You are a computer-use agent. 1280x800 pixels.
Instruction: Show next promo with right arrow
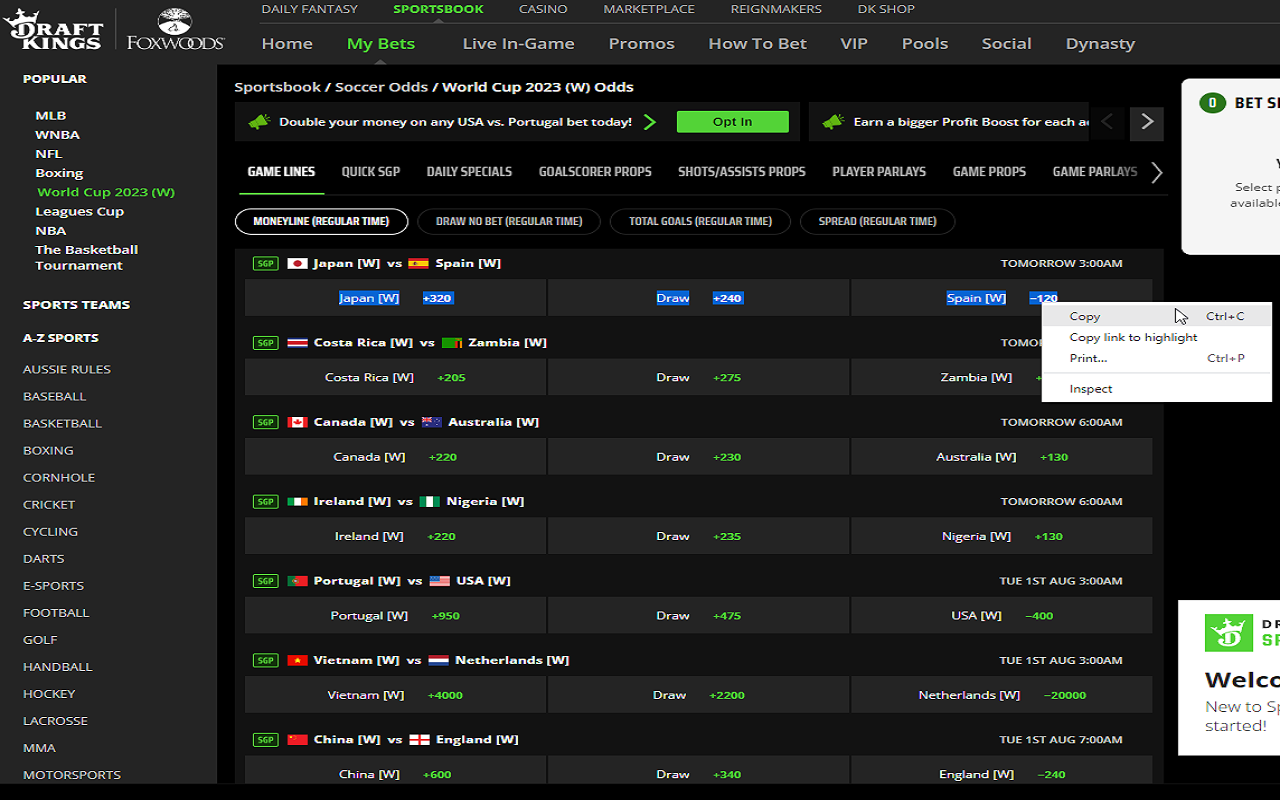point(1147,122)
